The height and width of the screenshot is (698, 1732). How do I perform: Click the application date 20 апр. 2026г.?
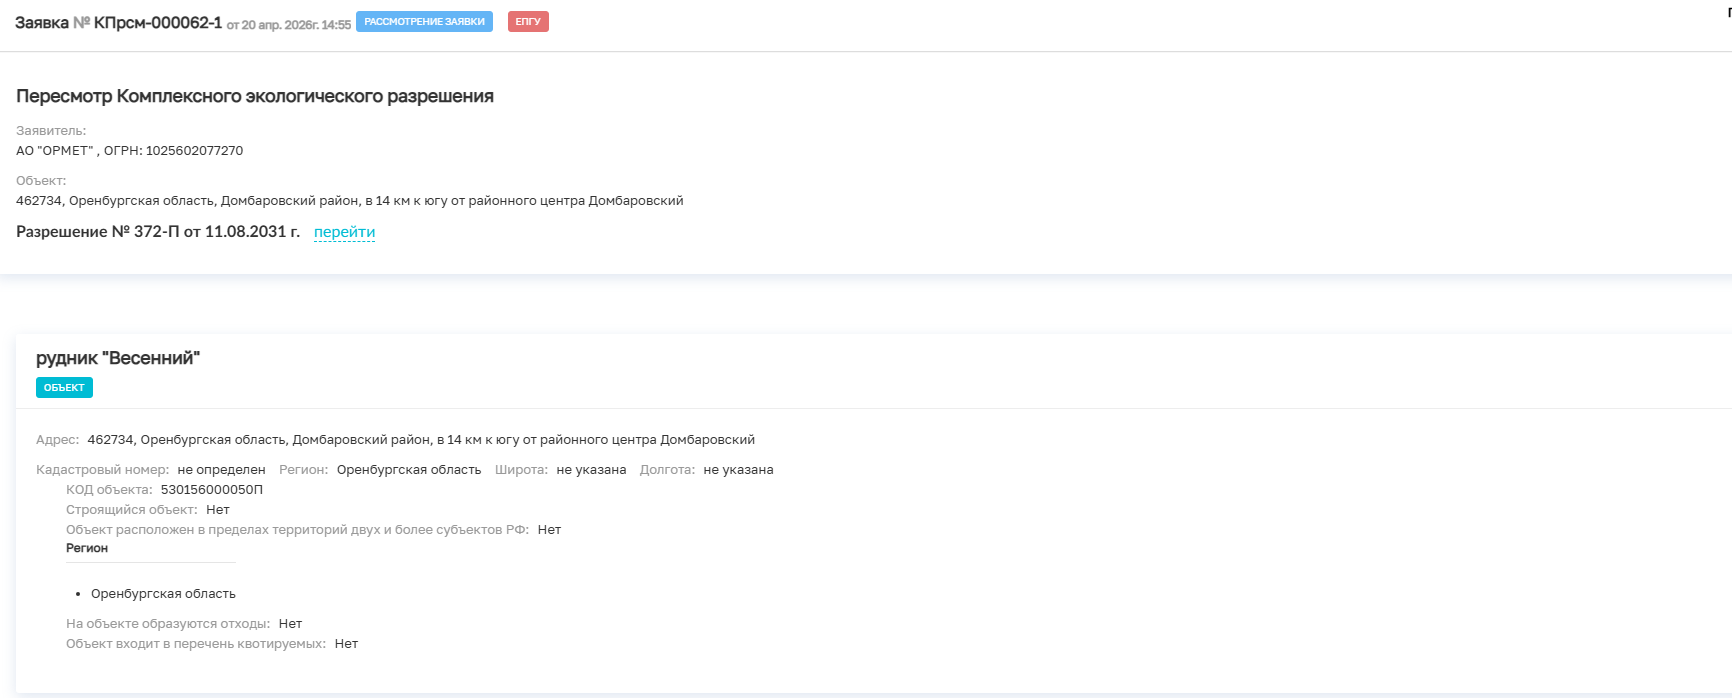tap(282, 25)
